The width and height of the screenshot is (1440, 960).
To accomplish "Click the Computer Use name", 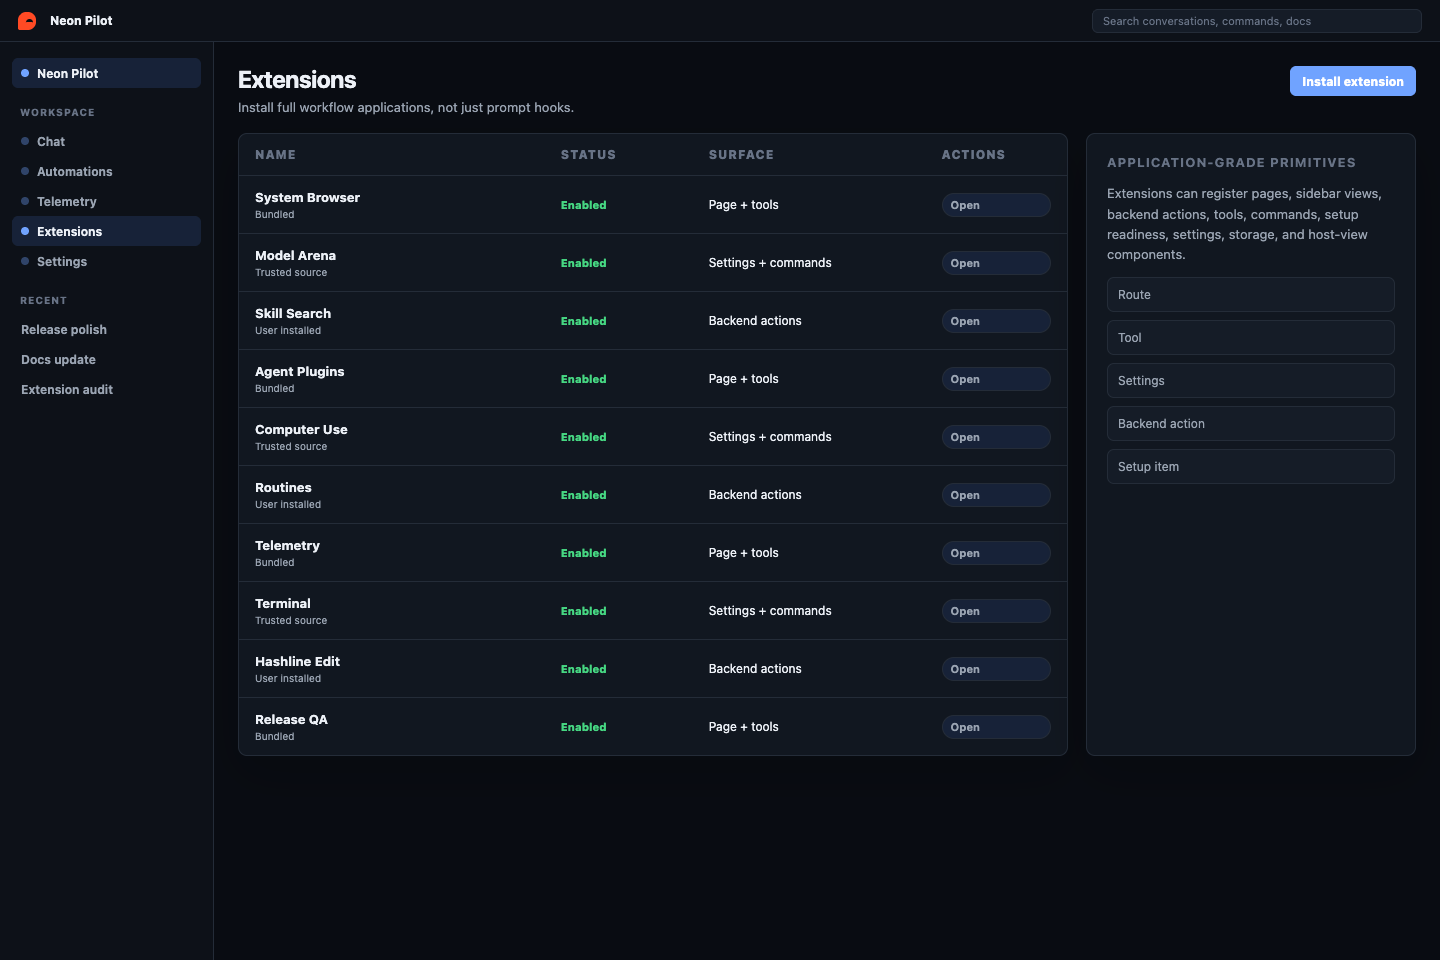I will (301, 430).
